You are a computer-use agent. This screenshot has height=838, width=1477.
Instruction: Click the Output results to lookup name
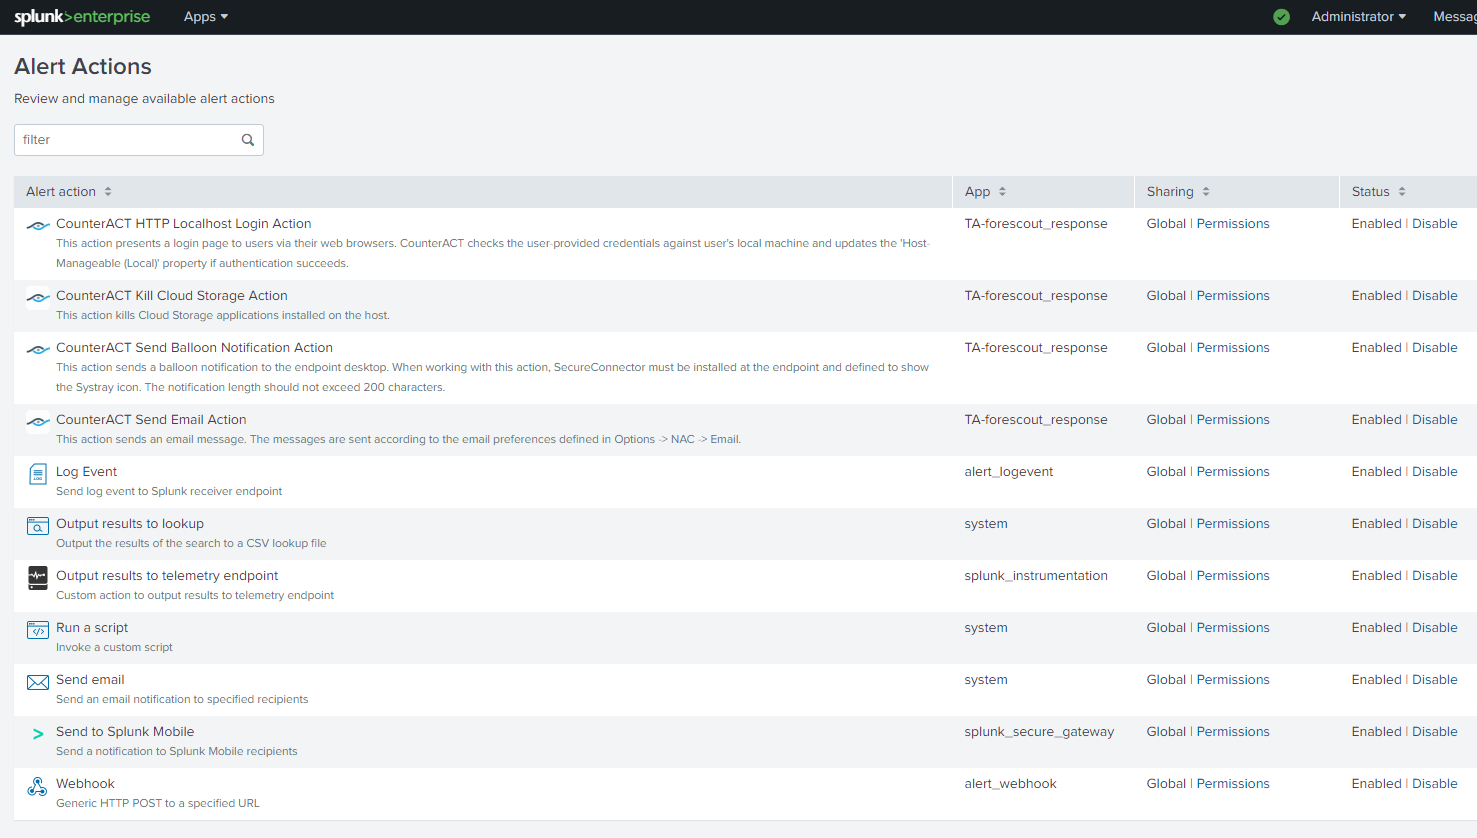130,524
